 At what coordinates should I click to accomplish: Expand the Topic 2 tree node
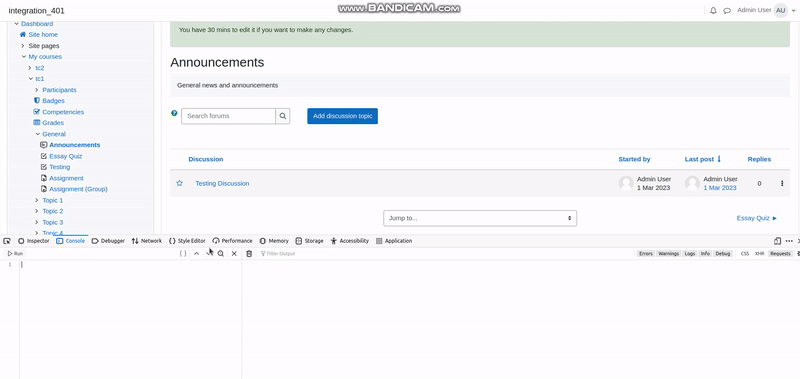[37, 211]
